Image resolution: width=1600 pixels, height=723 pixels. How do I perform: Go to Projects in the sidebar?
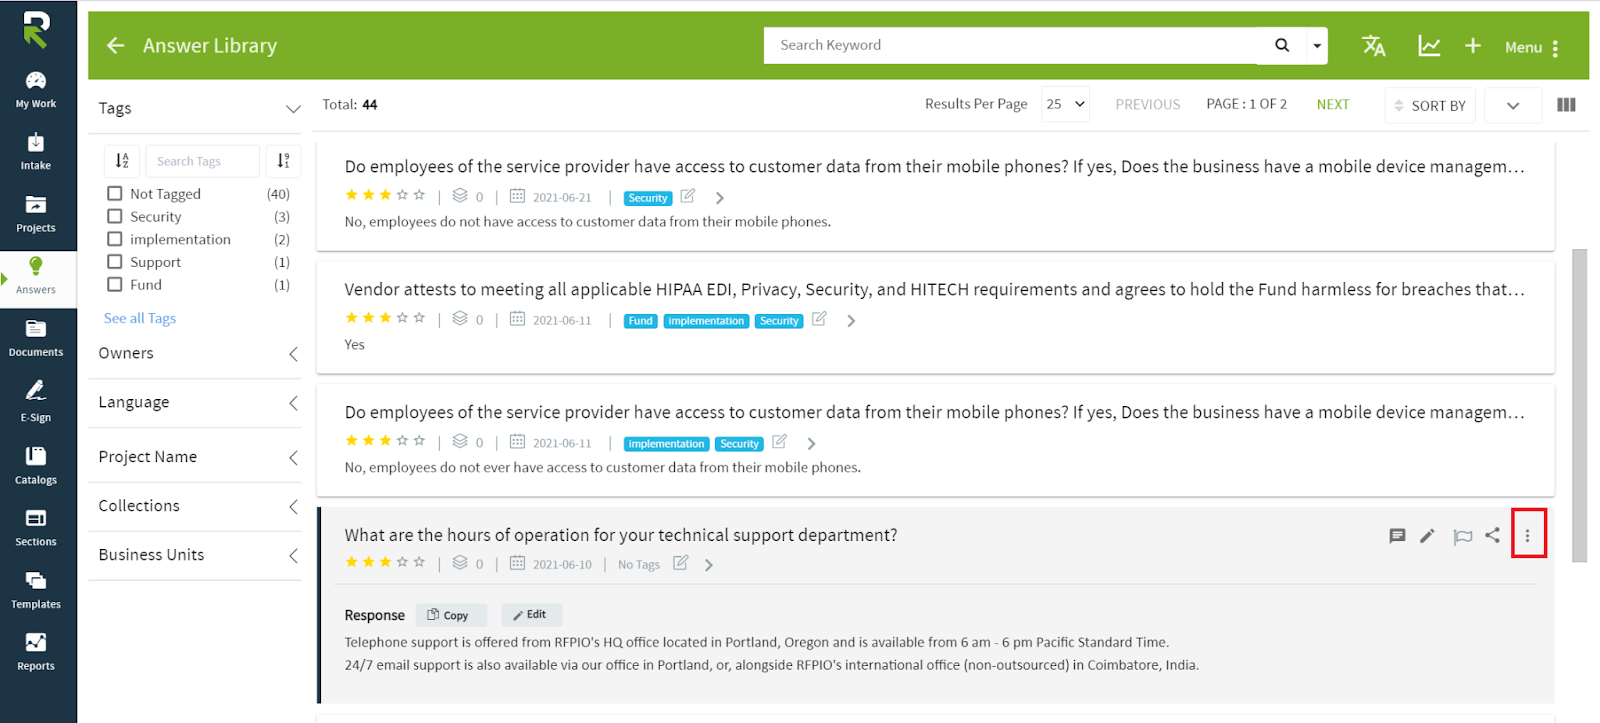[36, 214]
